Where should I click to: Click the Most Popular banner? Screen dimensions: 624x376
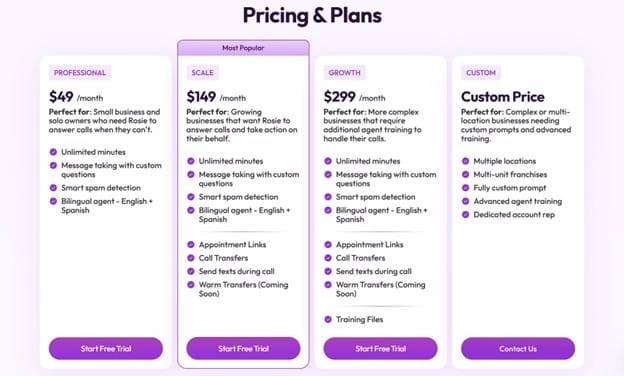243,48
